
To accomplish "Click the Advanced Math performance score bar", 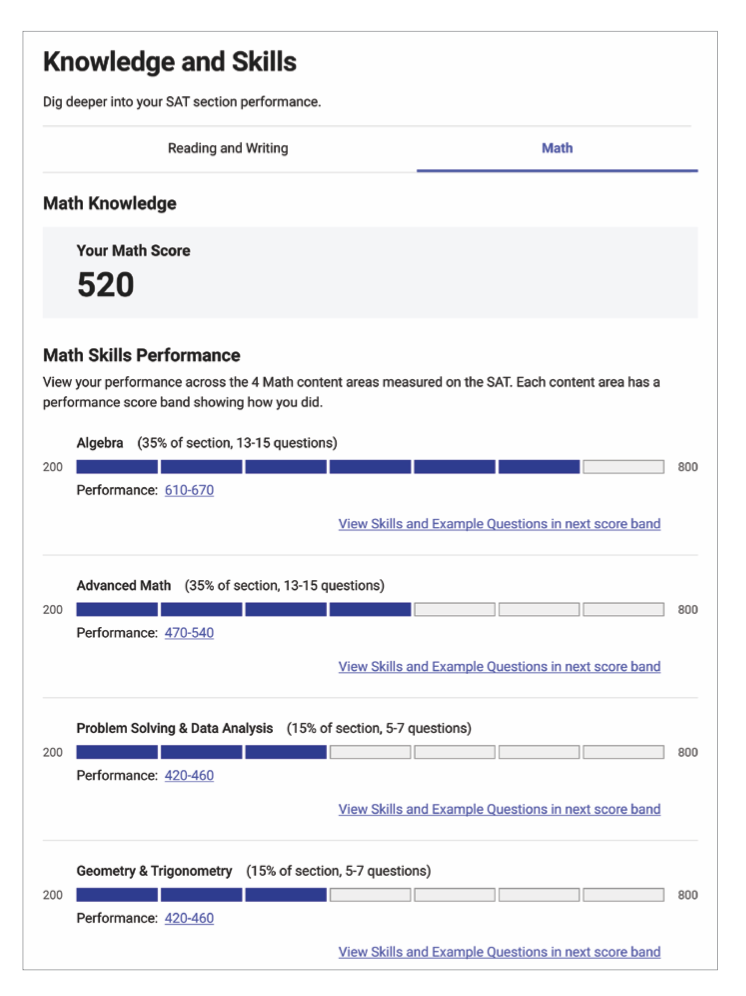I will [370, 610].
